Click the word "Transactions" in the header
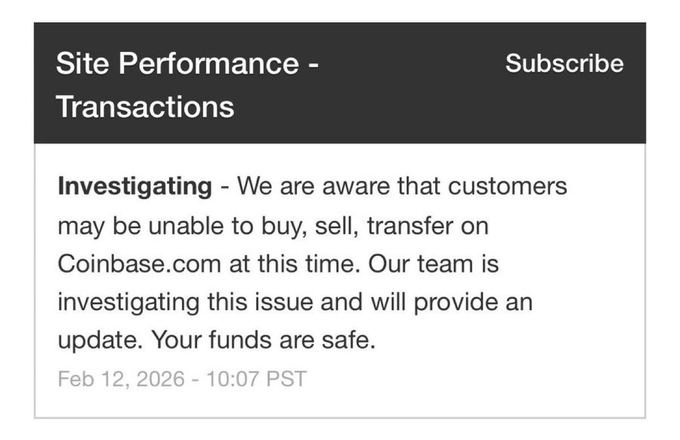680x440 pixels. [x=145, y=106]
